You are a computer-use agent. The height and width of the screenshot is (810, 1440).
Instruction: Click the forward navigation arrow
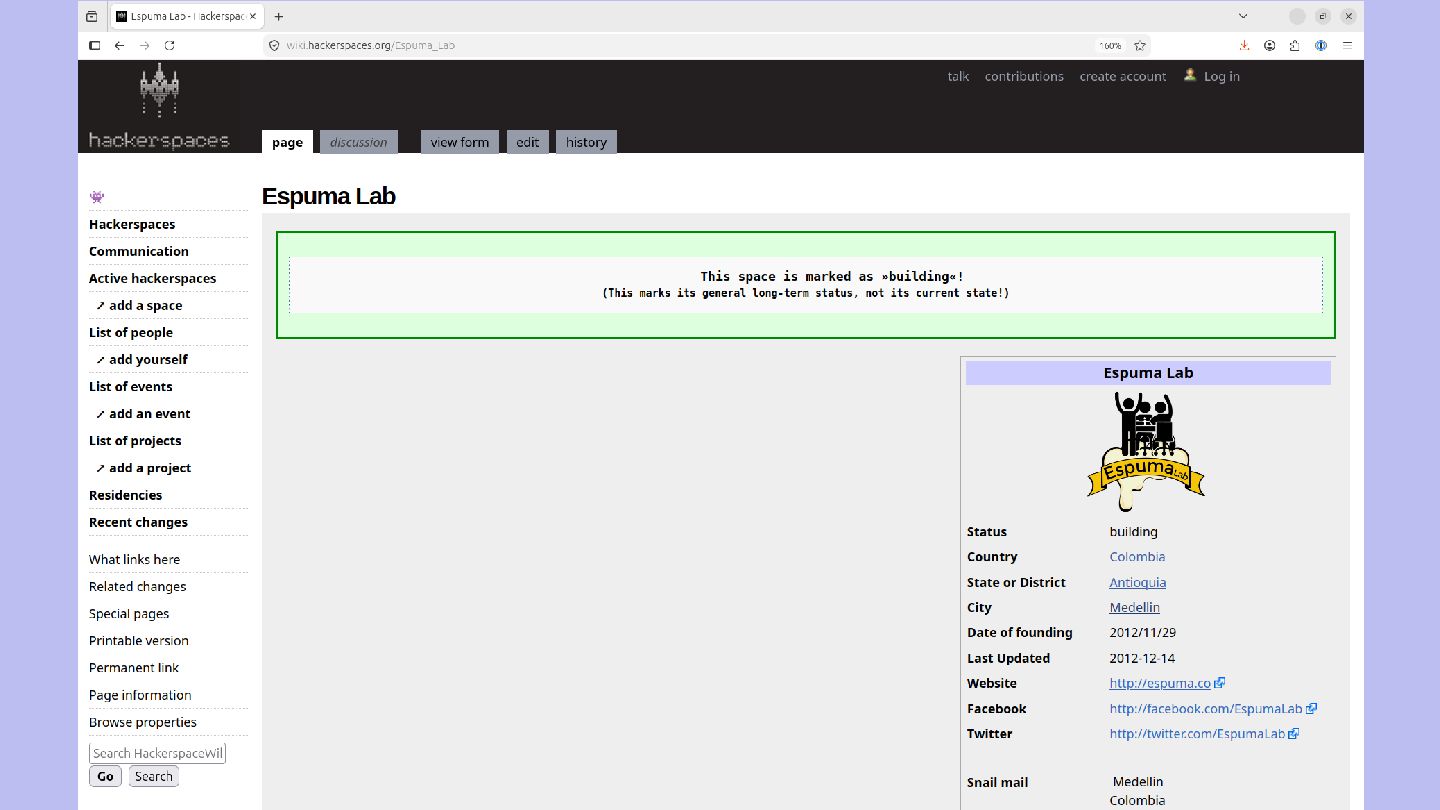pos(144,45)
